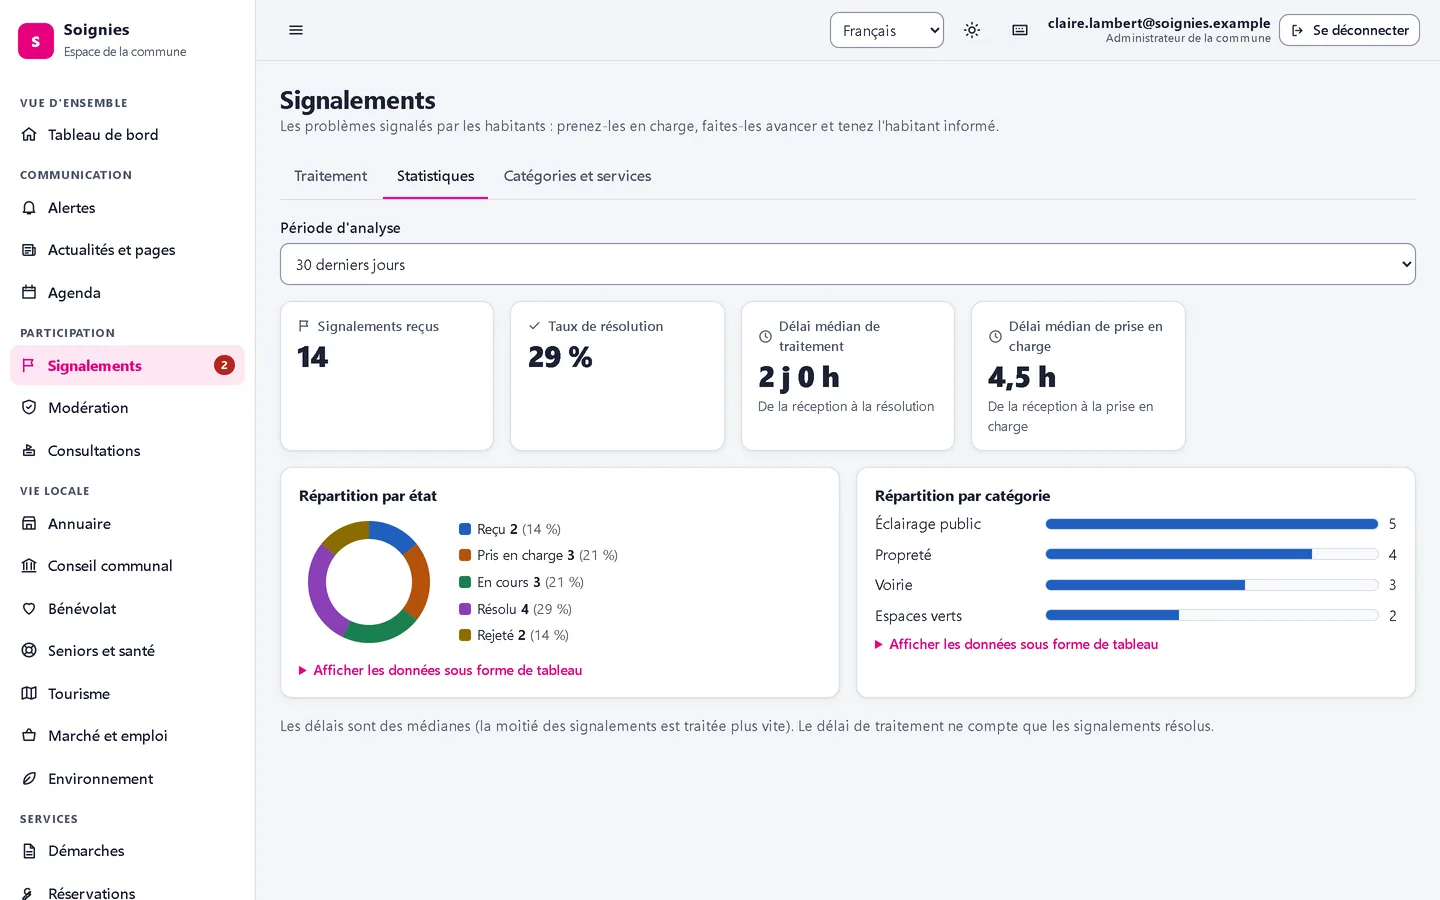1440x900 pixels.
Task: Click the '4,5 h' median value
Action: tap(1022, 377)
